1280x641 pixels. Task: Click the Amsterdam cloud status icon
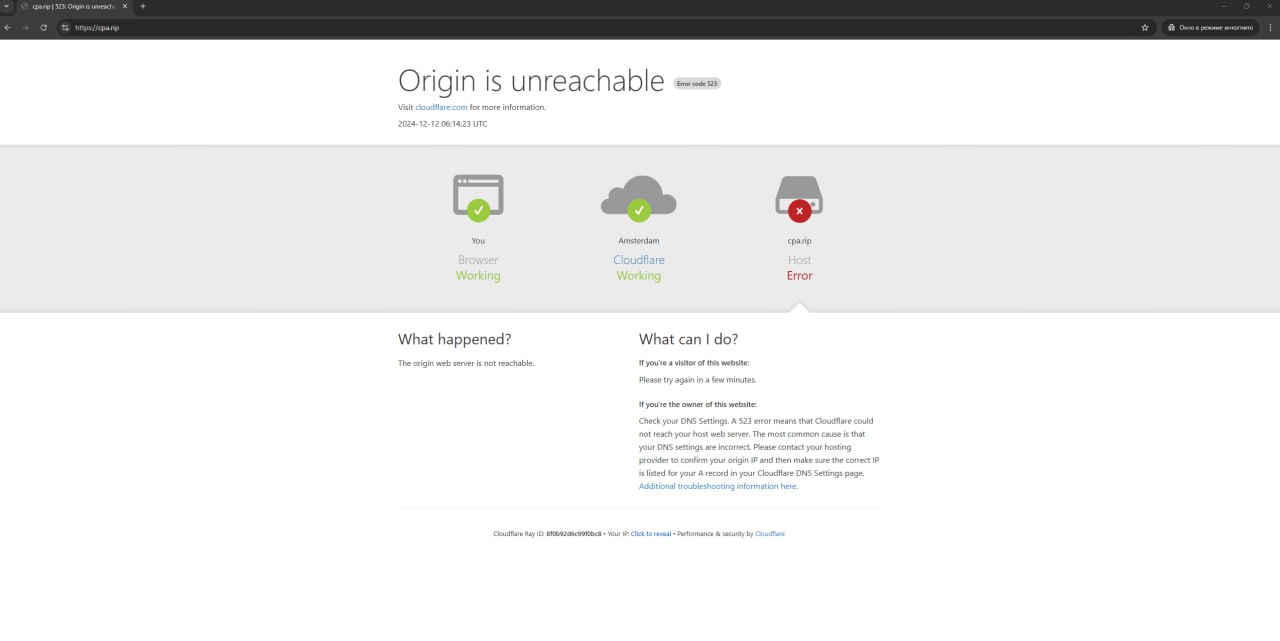[639, 198]
